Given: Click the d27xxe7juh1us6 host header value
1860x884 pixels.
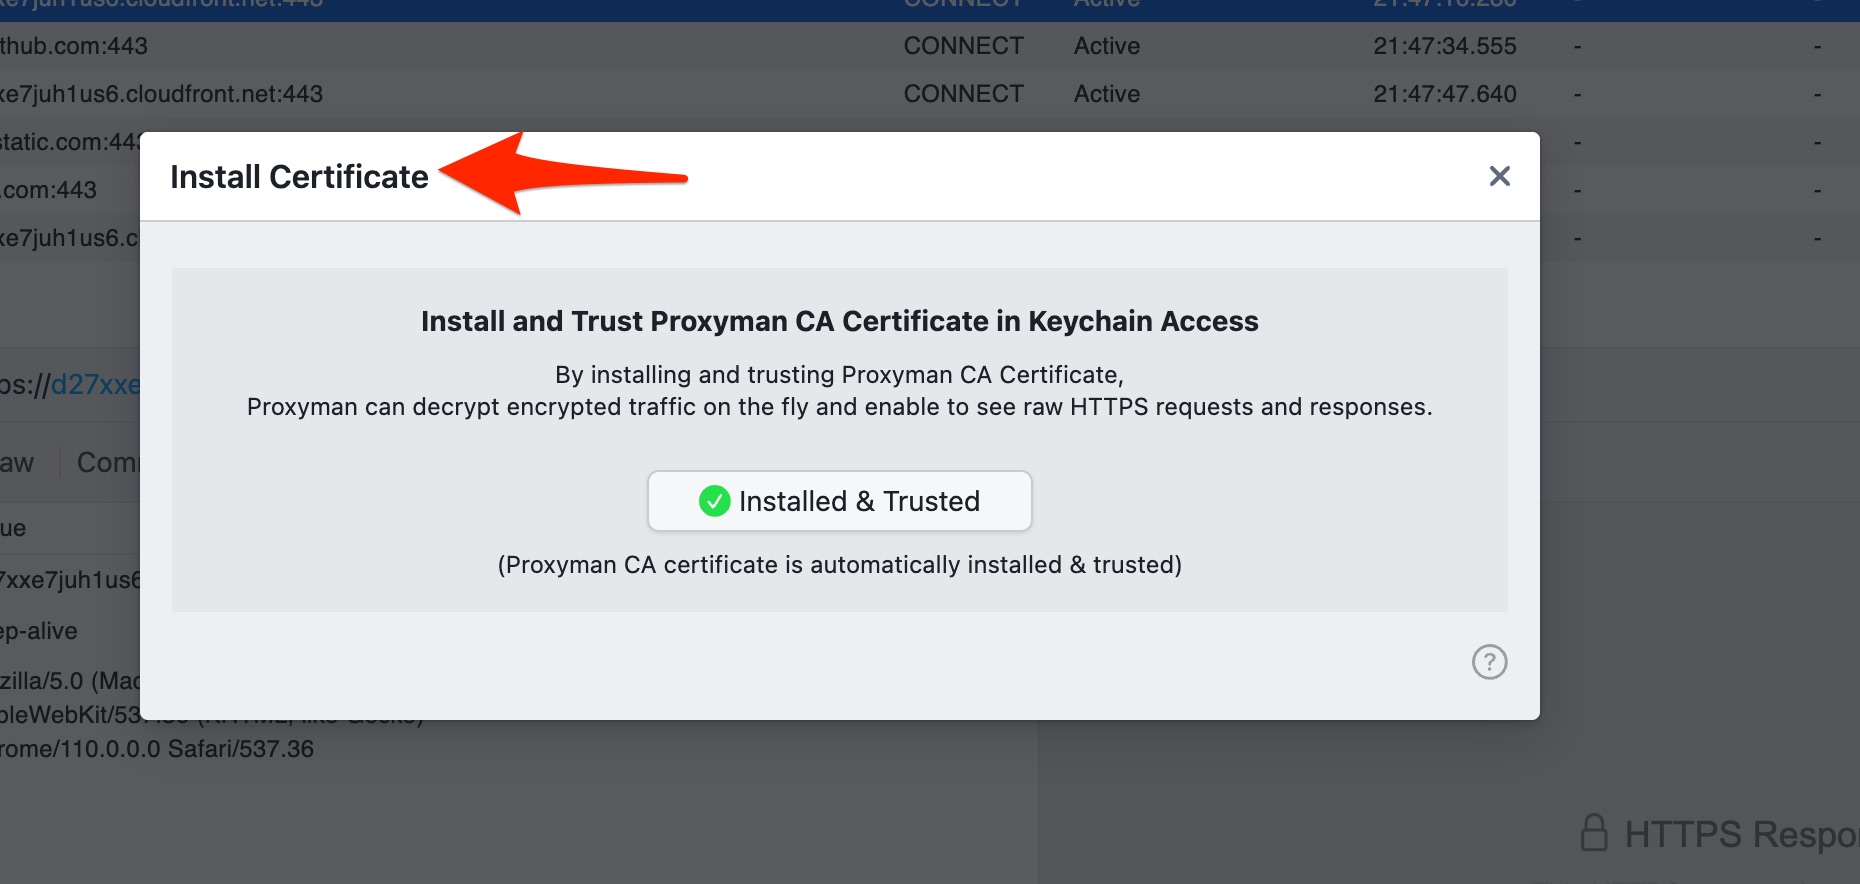Looking at the screenshot, I should [x=70, y=579].
